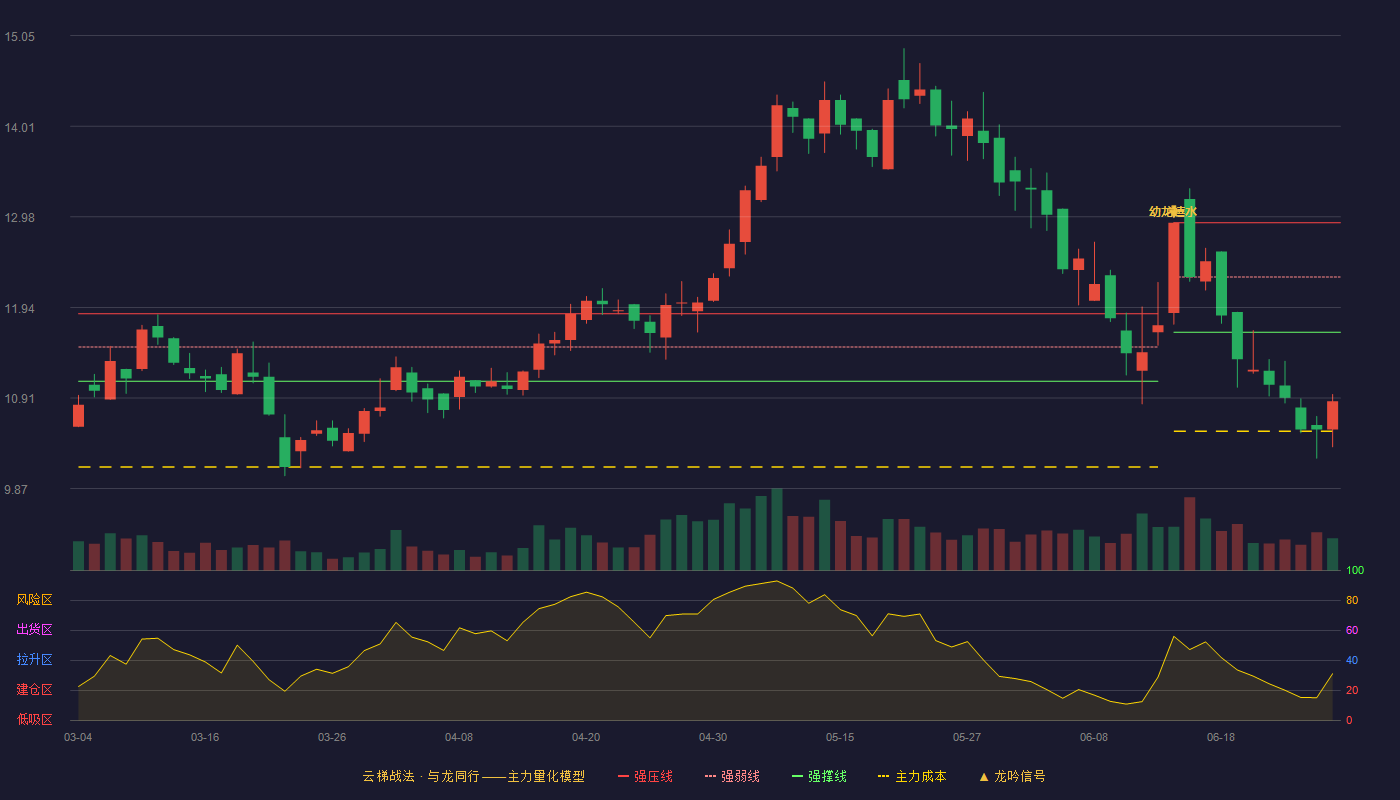1400x800 pixels.
Task: Toggle the 强压线 legend item
Action: 645,776
